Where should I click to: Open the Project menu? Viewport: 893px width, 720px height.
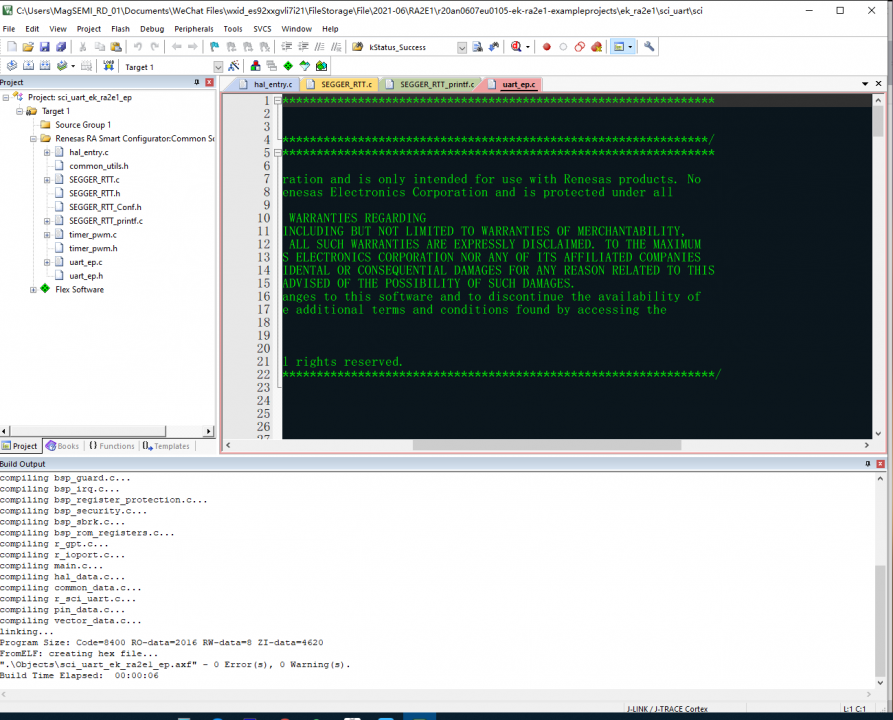click(x=89, y=28)
